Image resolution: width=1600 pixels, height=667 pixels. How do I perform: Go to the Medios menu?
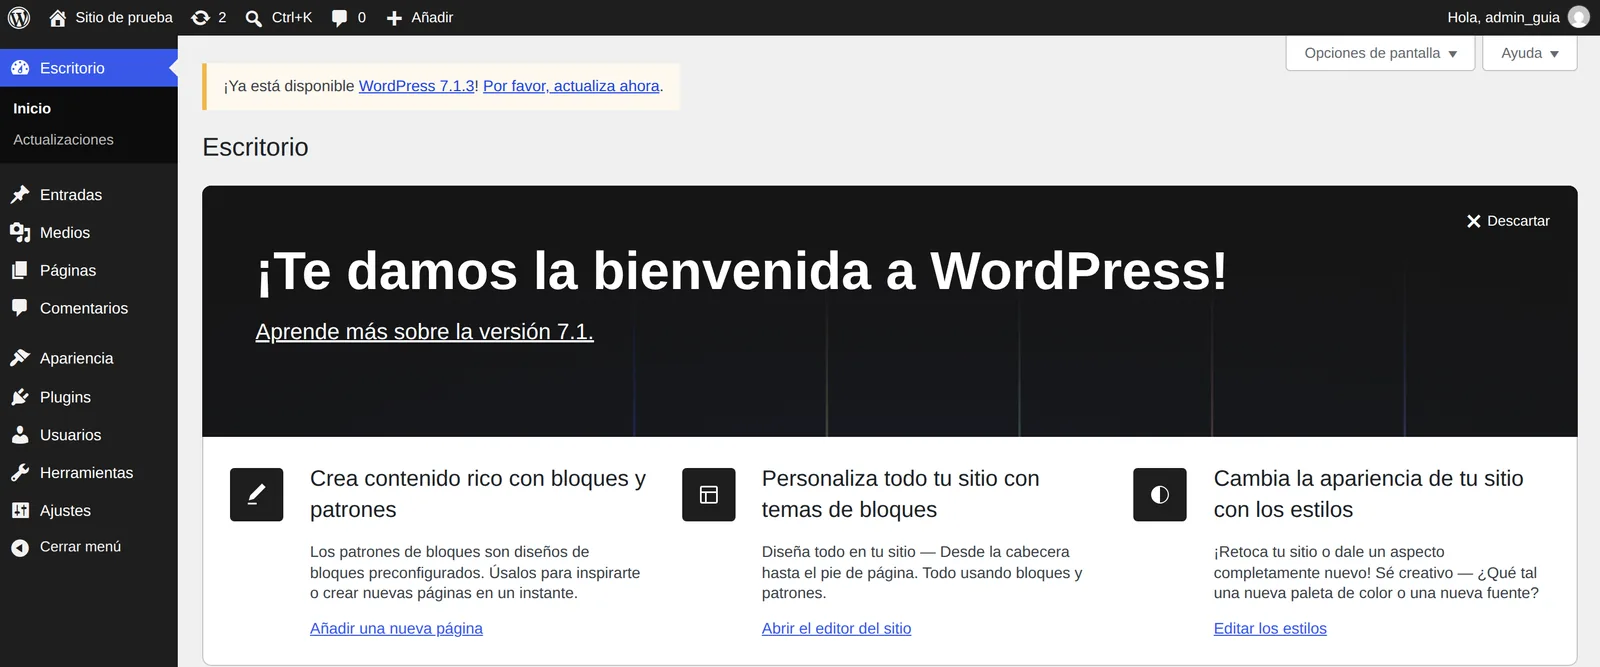coord(65,232)
